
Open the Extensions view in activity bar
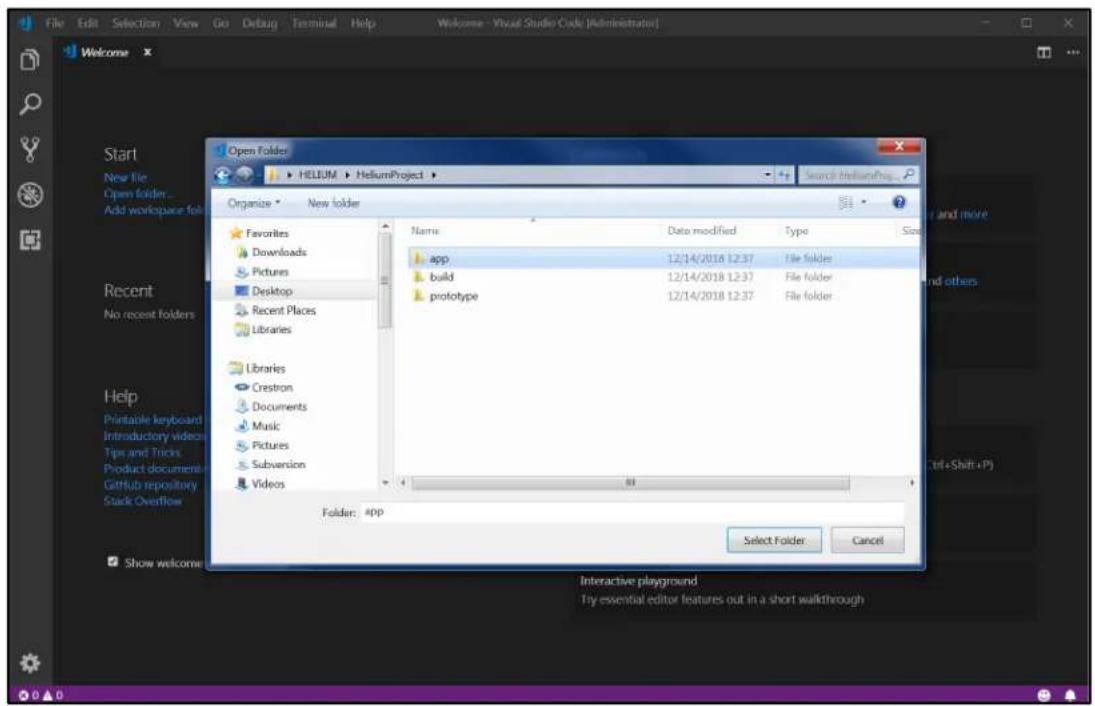[30, 240]
